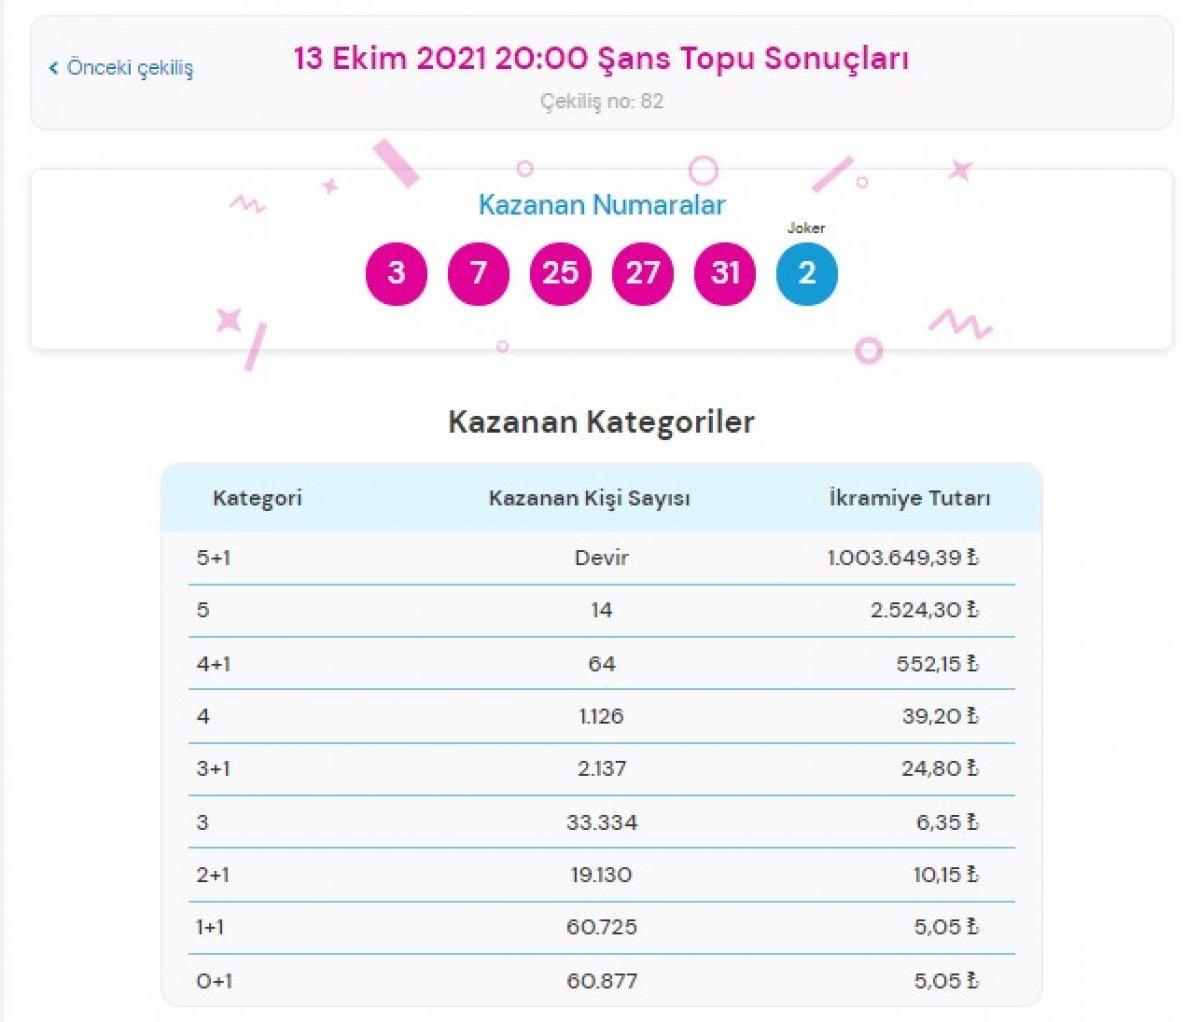Click the Joker label above the blue ball

coord(807,227)
